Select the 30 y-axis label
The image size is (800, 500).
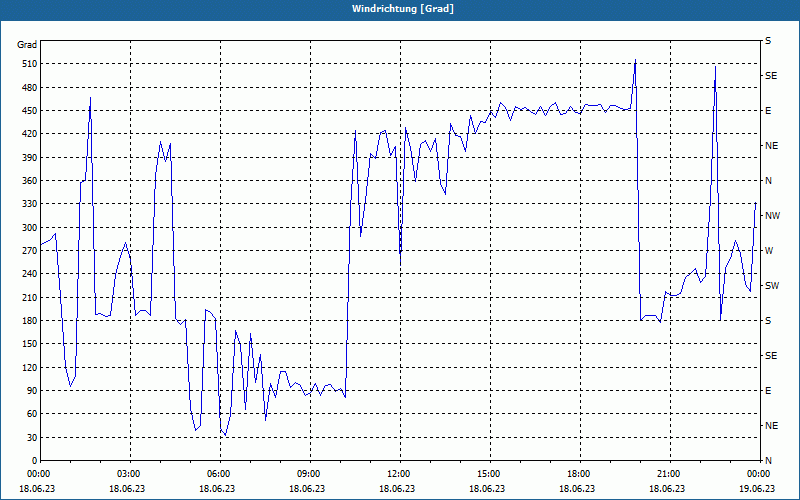point(32,437)
